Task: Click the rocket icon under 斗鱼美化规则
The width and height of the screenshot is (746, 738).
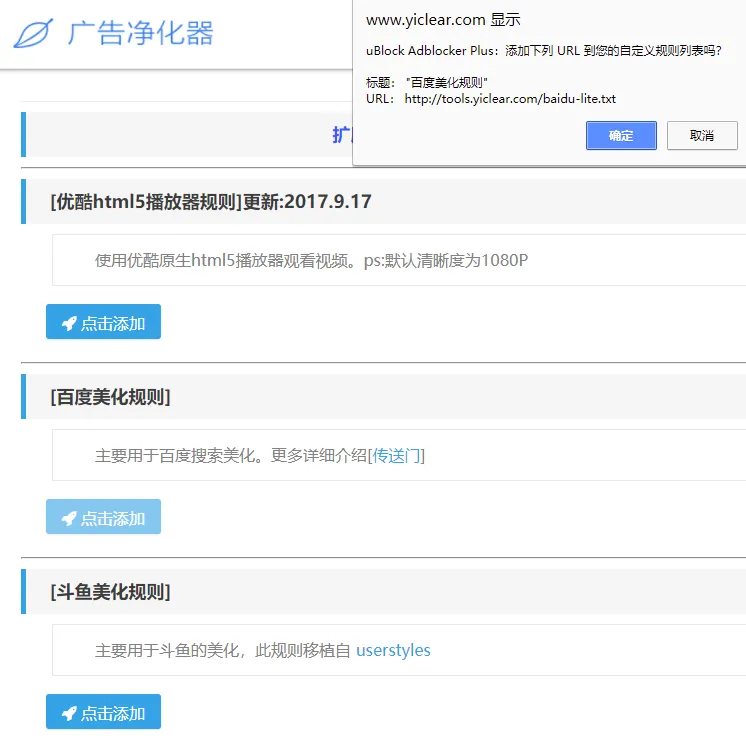Action: [69, 714]
